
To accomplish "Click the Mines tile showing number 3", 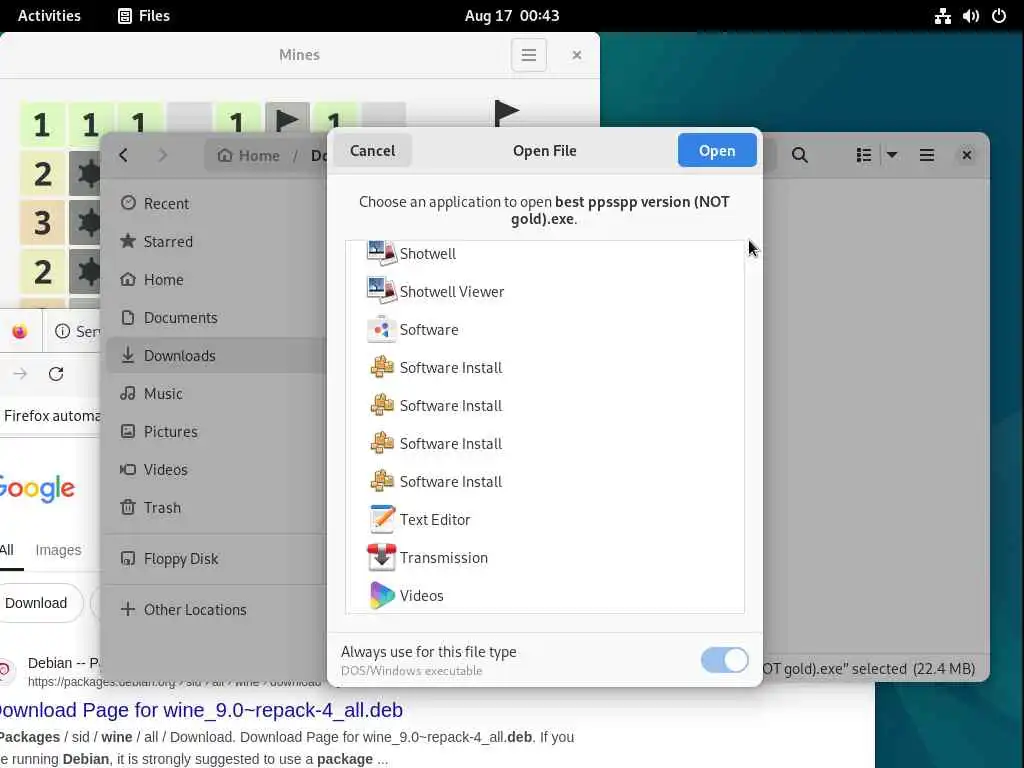I will pyautogui.click(x=42, y=222).
